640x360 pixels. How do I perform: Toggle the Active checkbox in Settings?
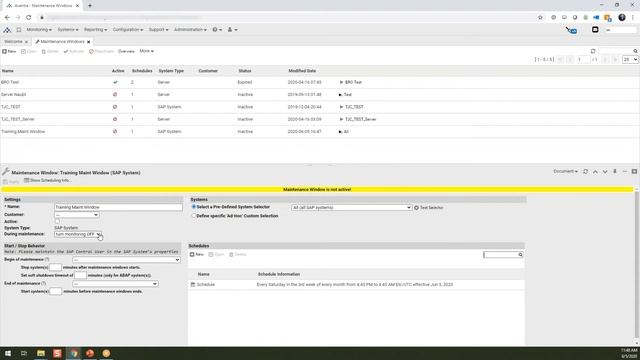coord(57,221)
